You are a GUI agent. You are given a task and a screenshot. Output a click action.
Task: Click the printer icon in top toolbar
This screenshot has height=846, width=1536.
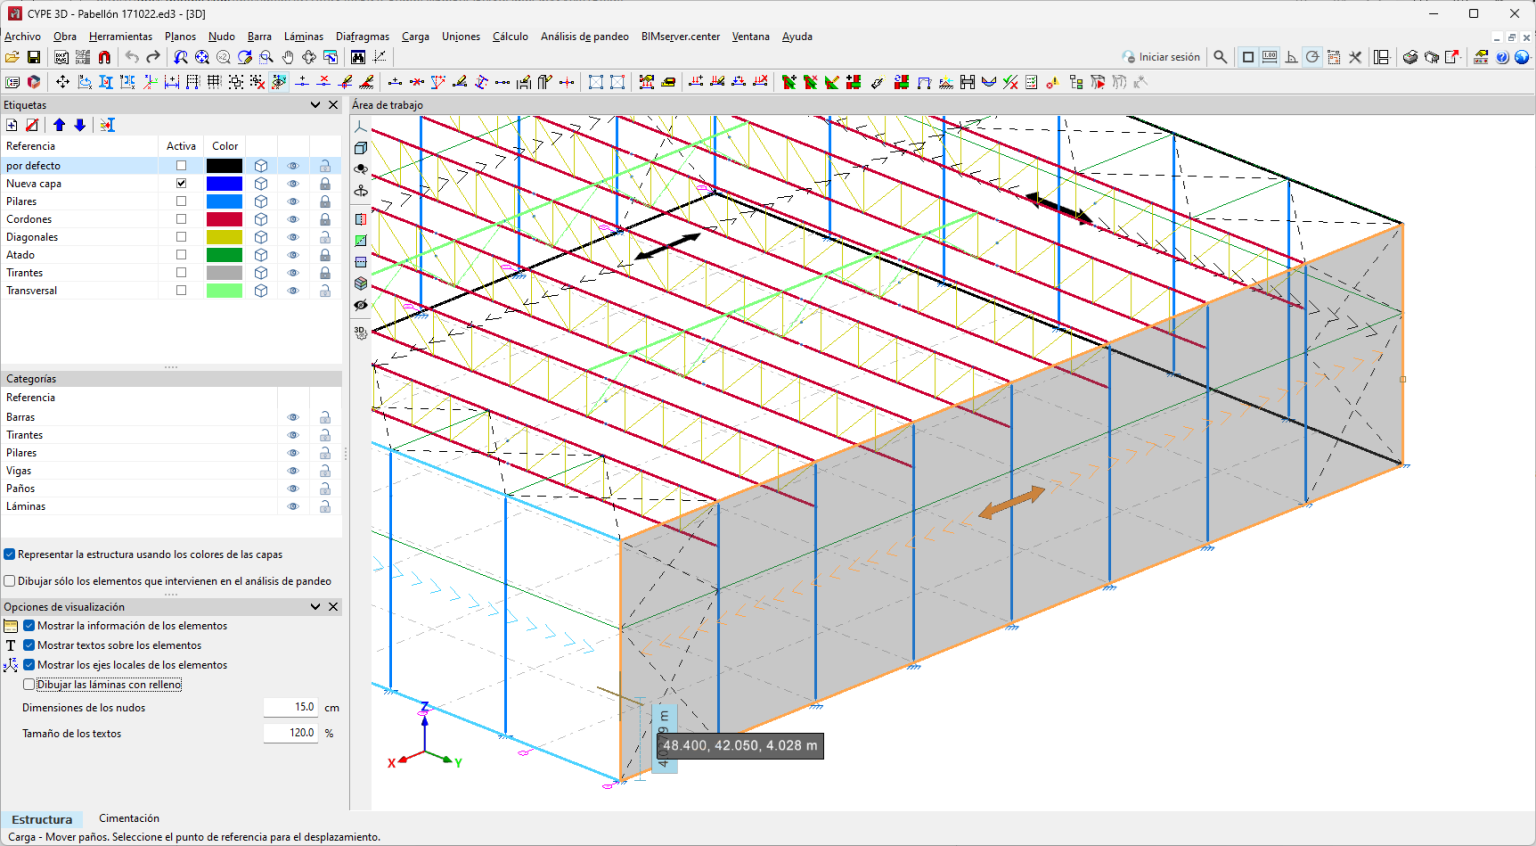tap(1410, 58)
